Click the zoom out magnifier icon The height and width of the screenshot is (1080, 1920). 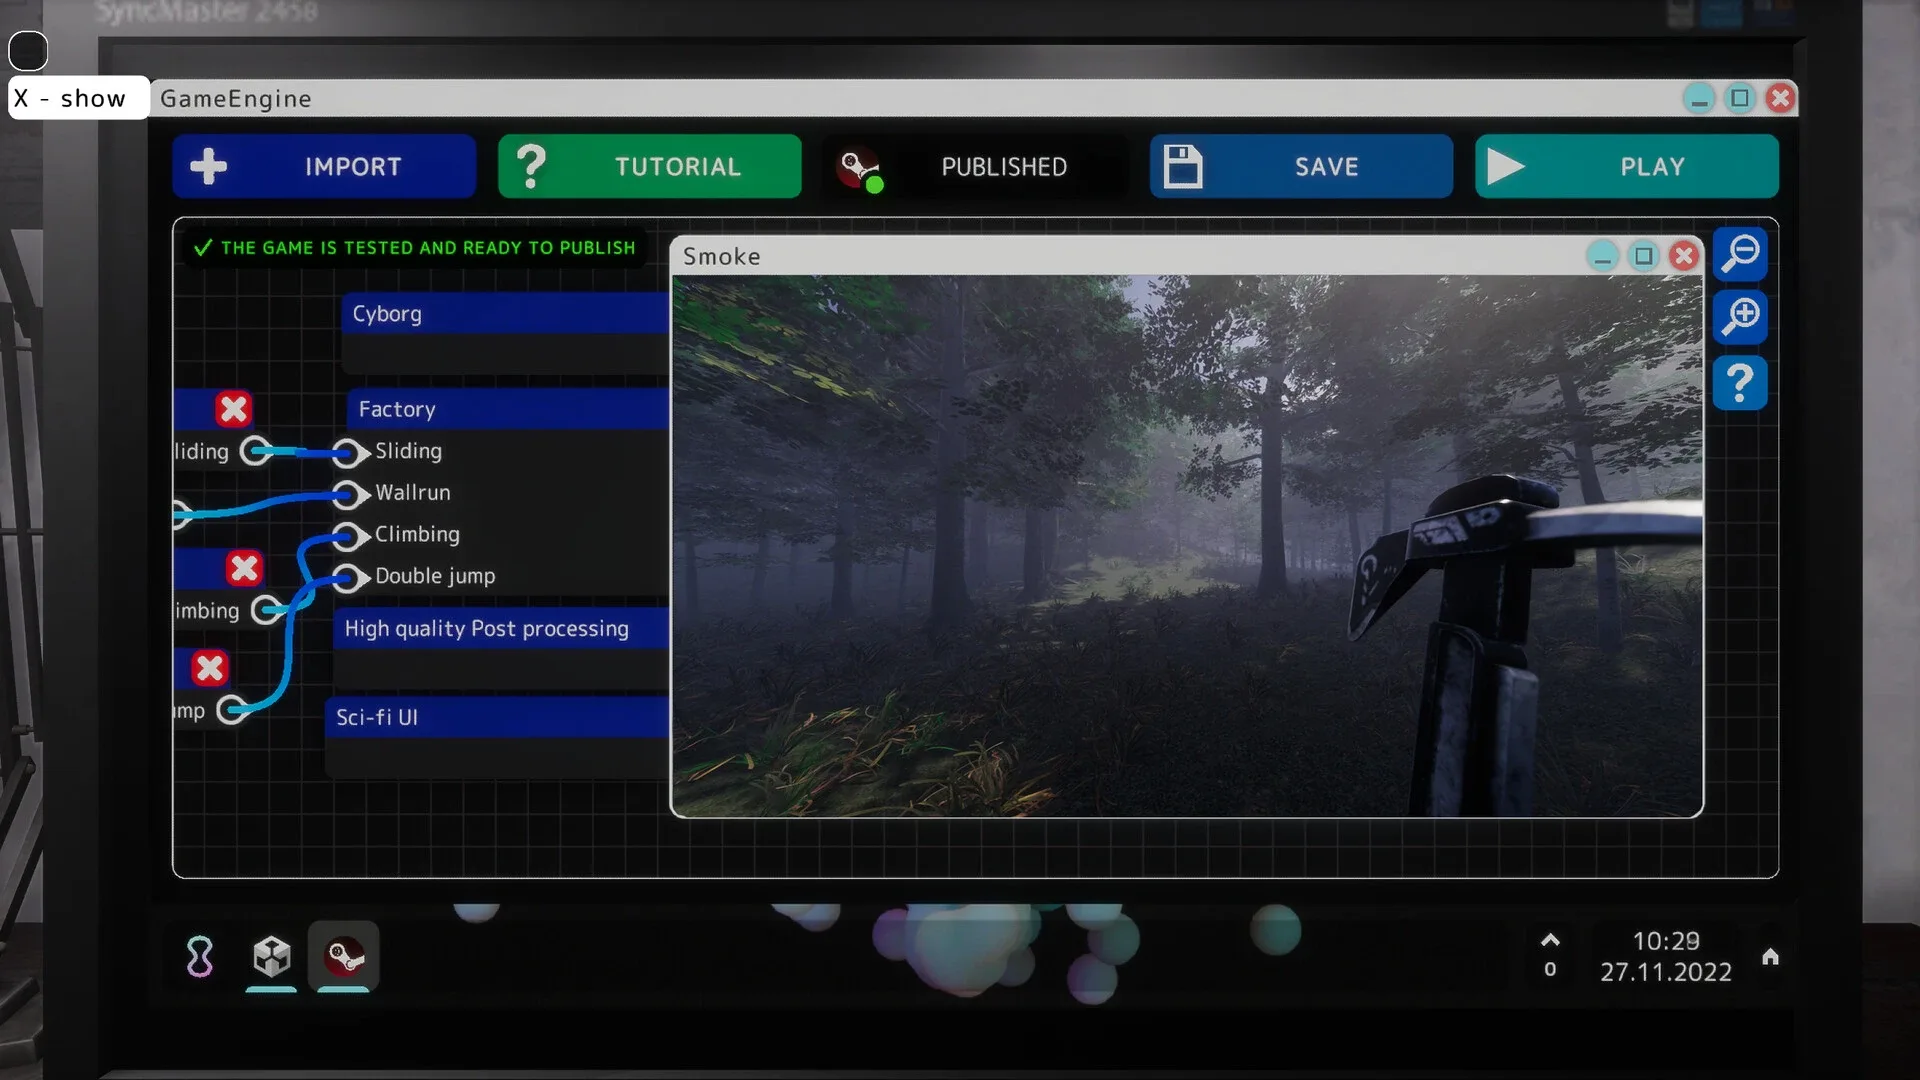tap(1740, 253)
